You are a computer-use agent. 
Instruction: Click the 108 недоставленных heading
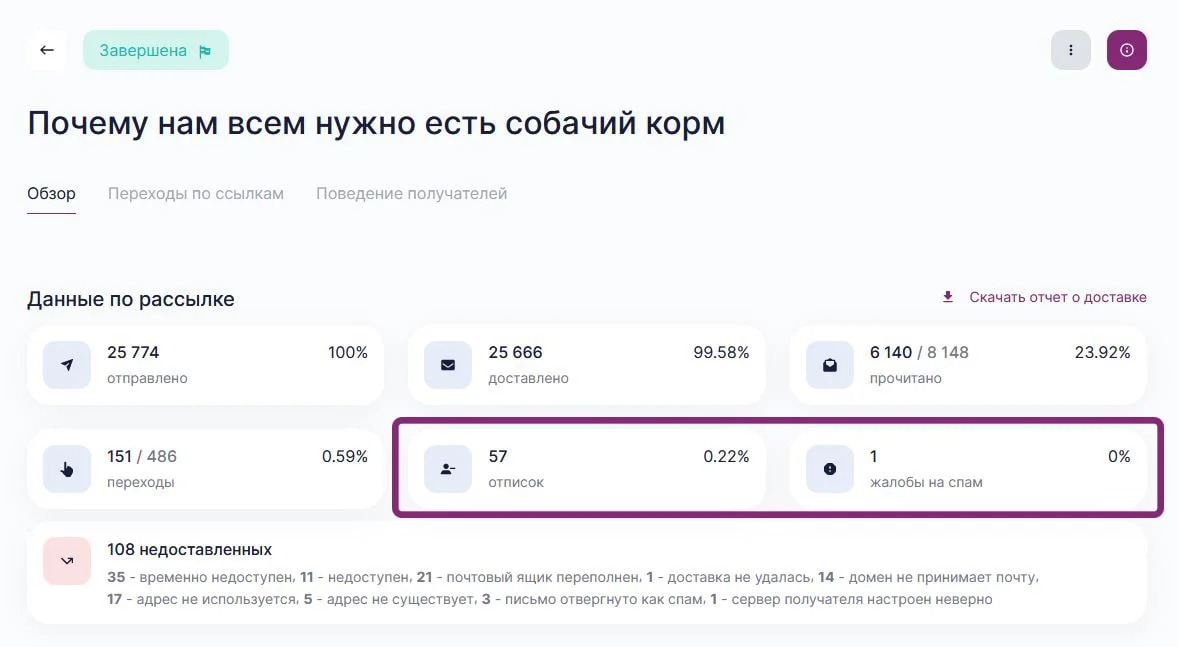coord(189,549)
